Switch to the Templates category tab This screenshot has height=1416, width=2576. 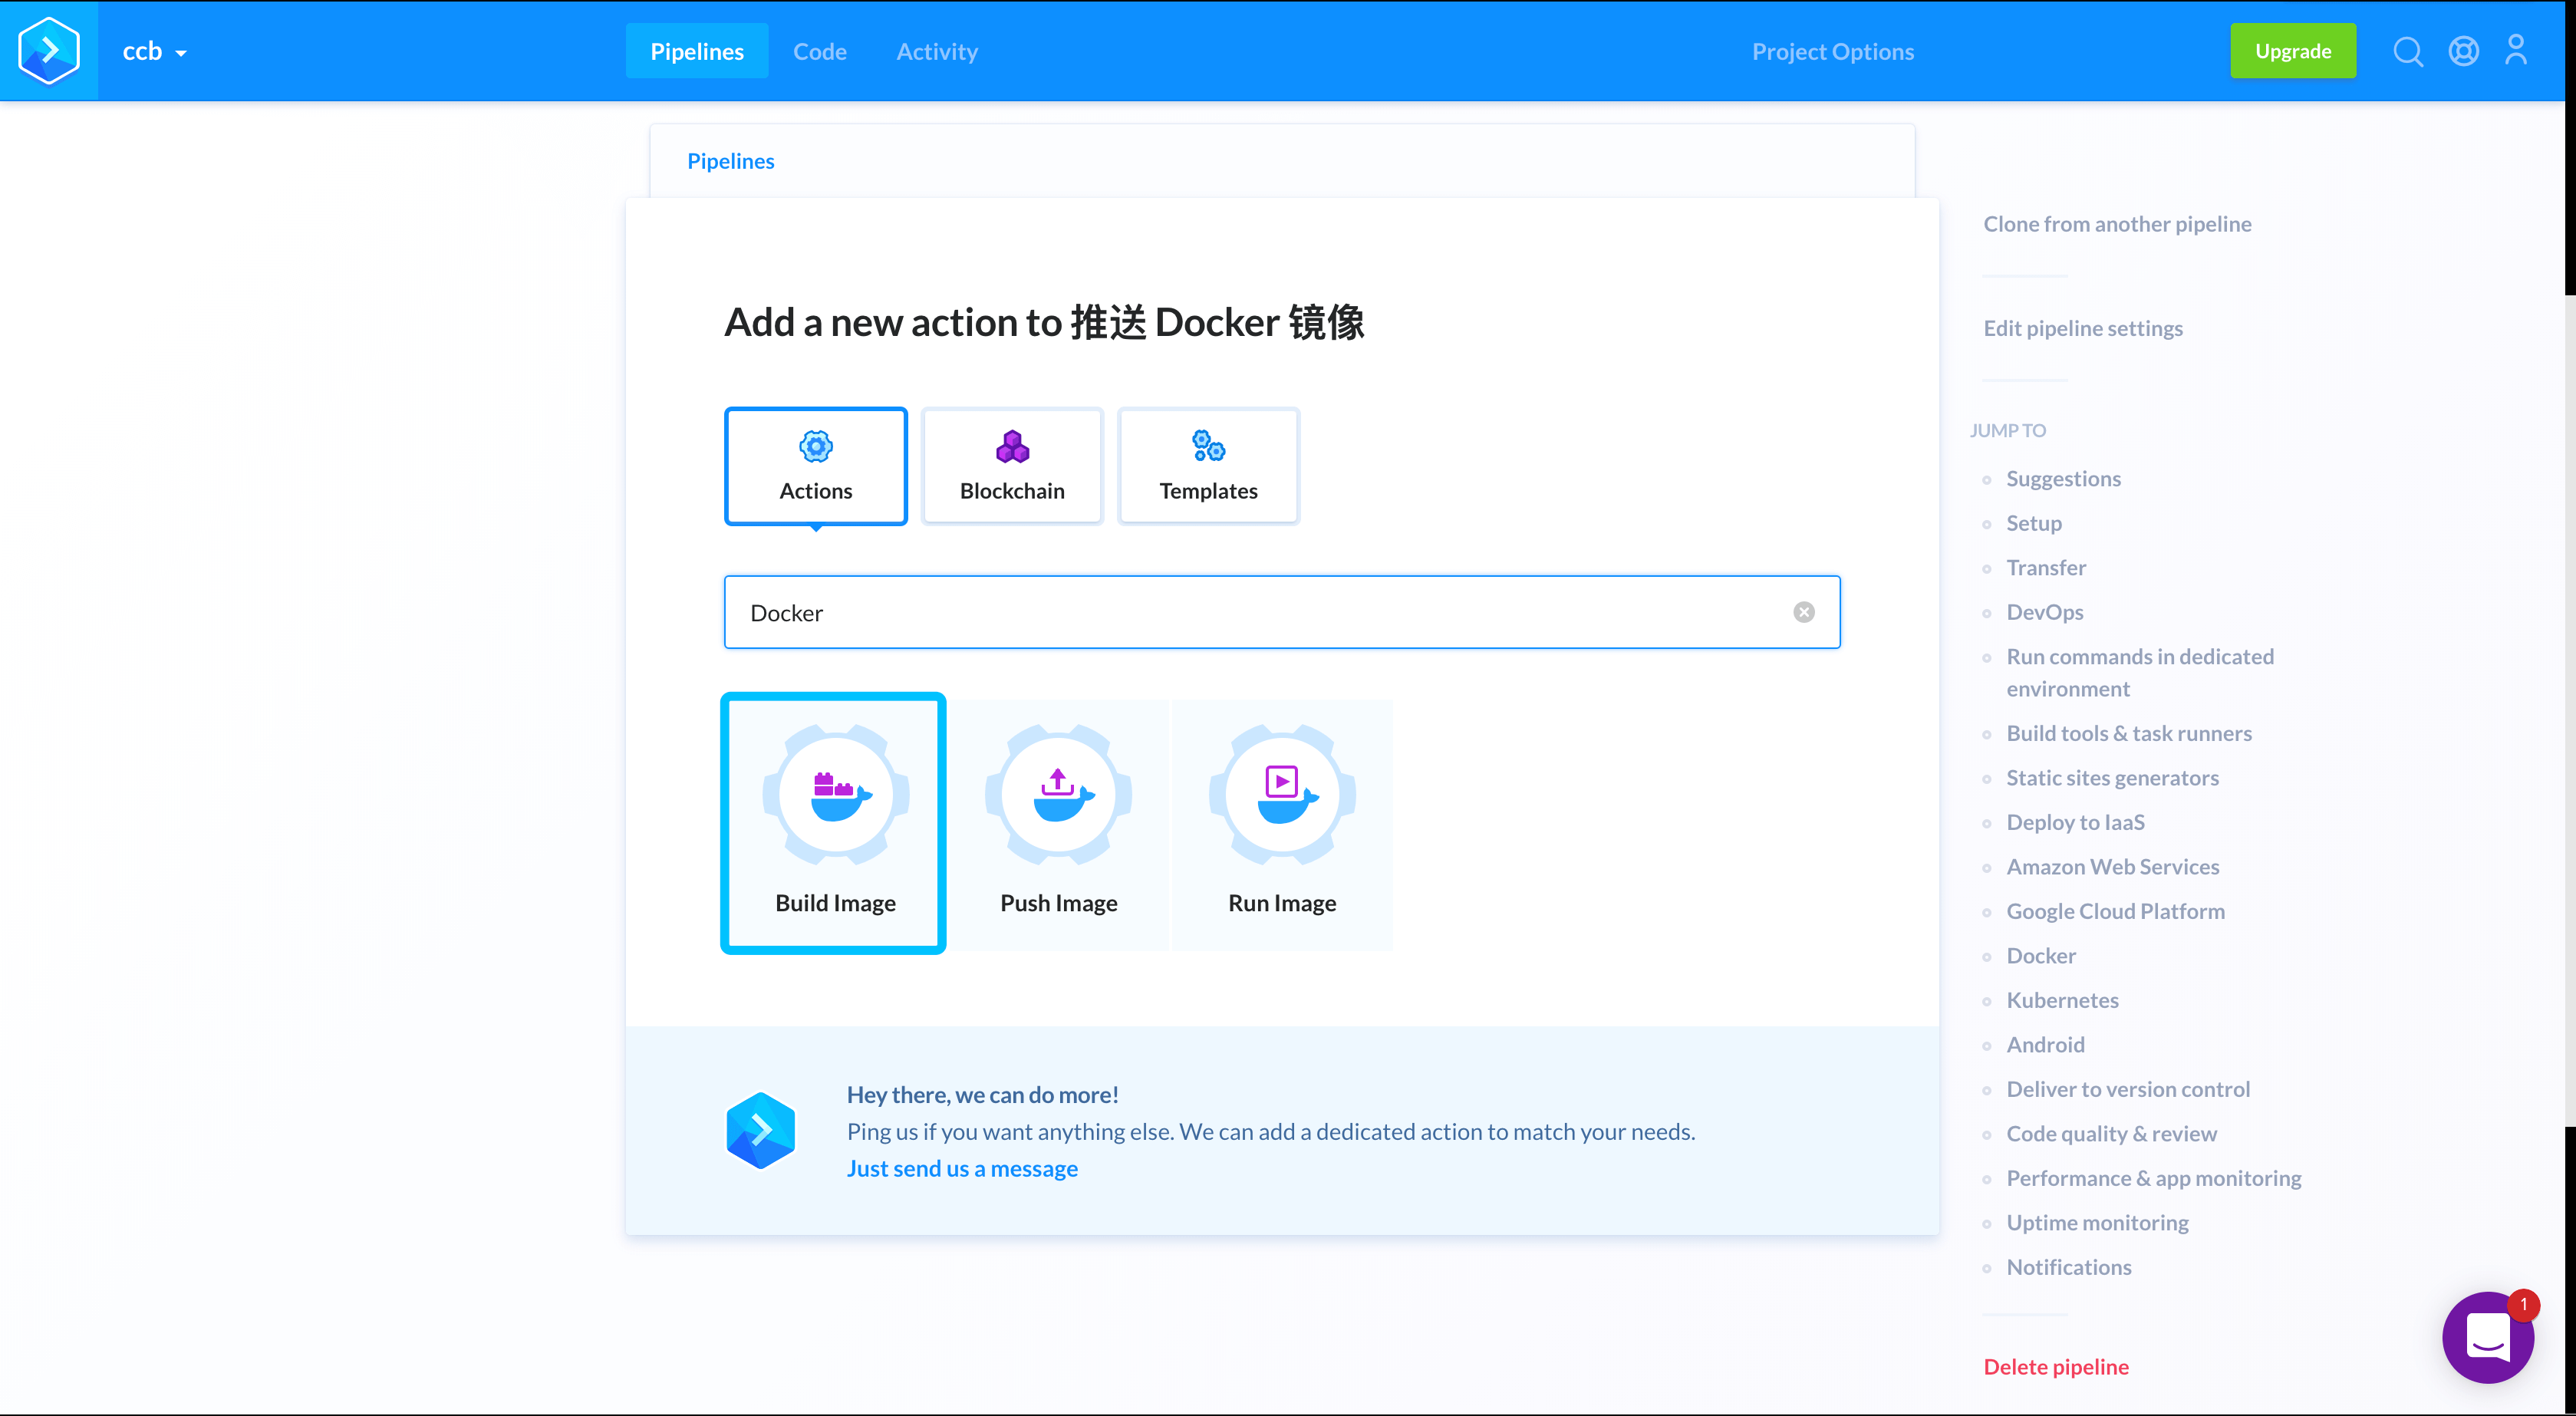(x=1207, y=466)
